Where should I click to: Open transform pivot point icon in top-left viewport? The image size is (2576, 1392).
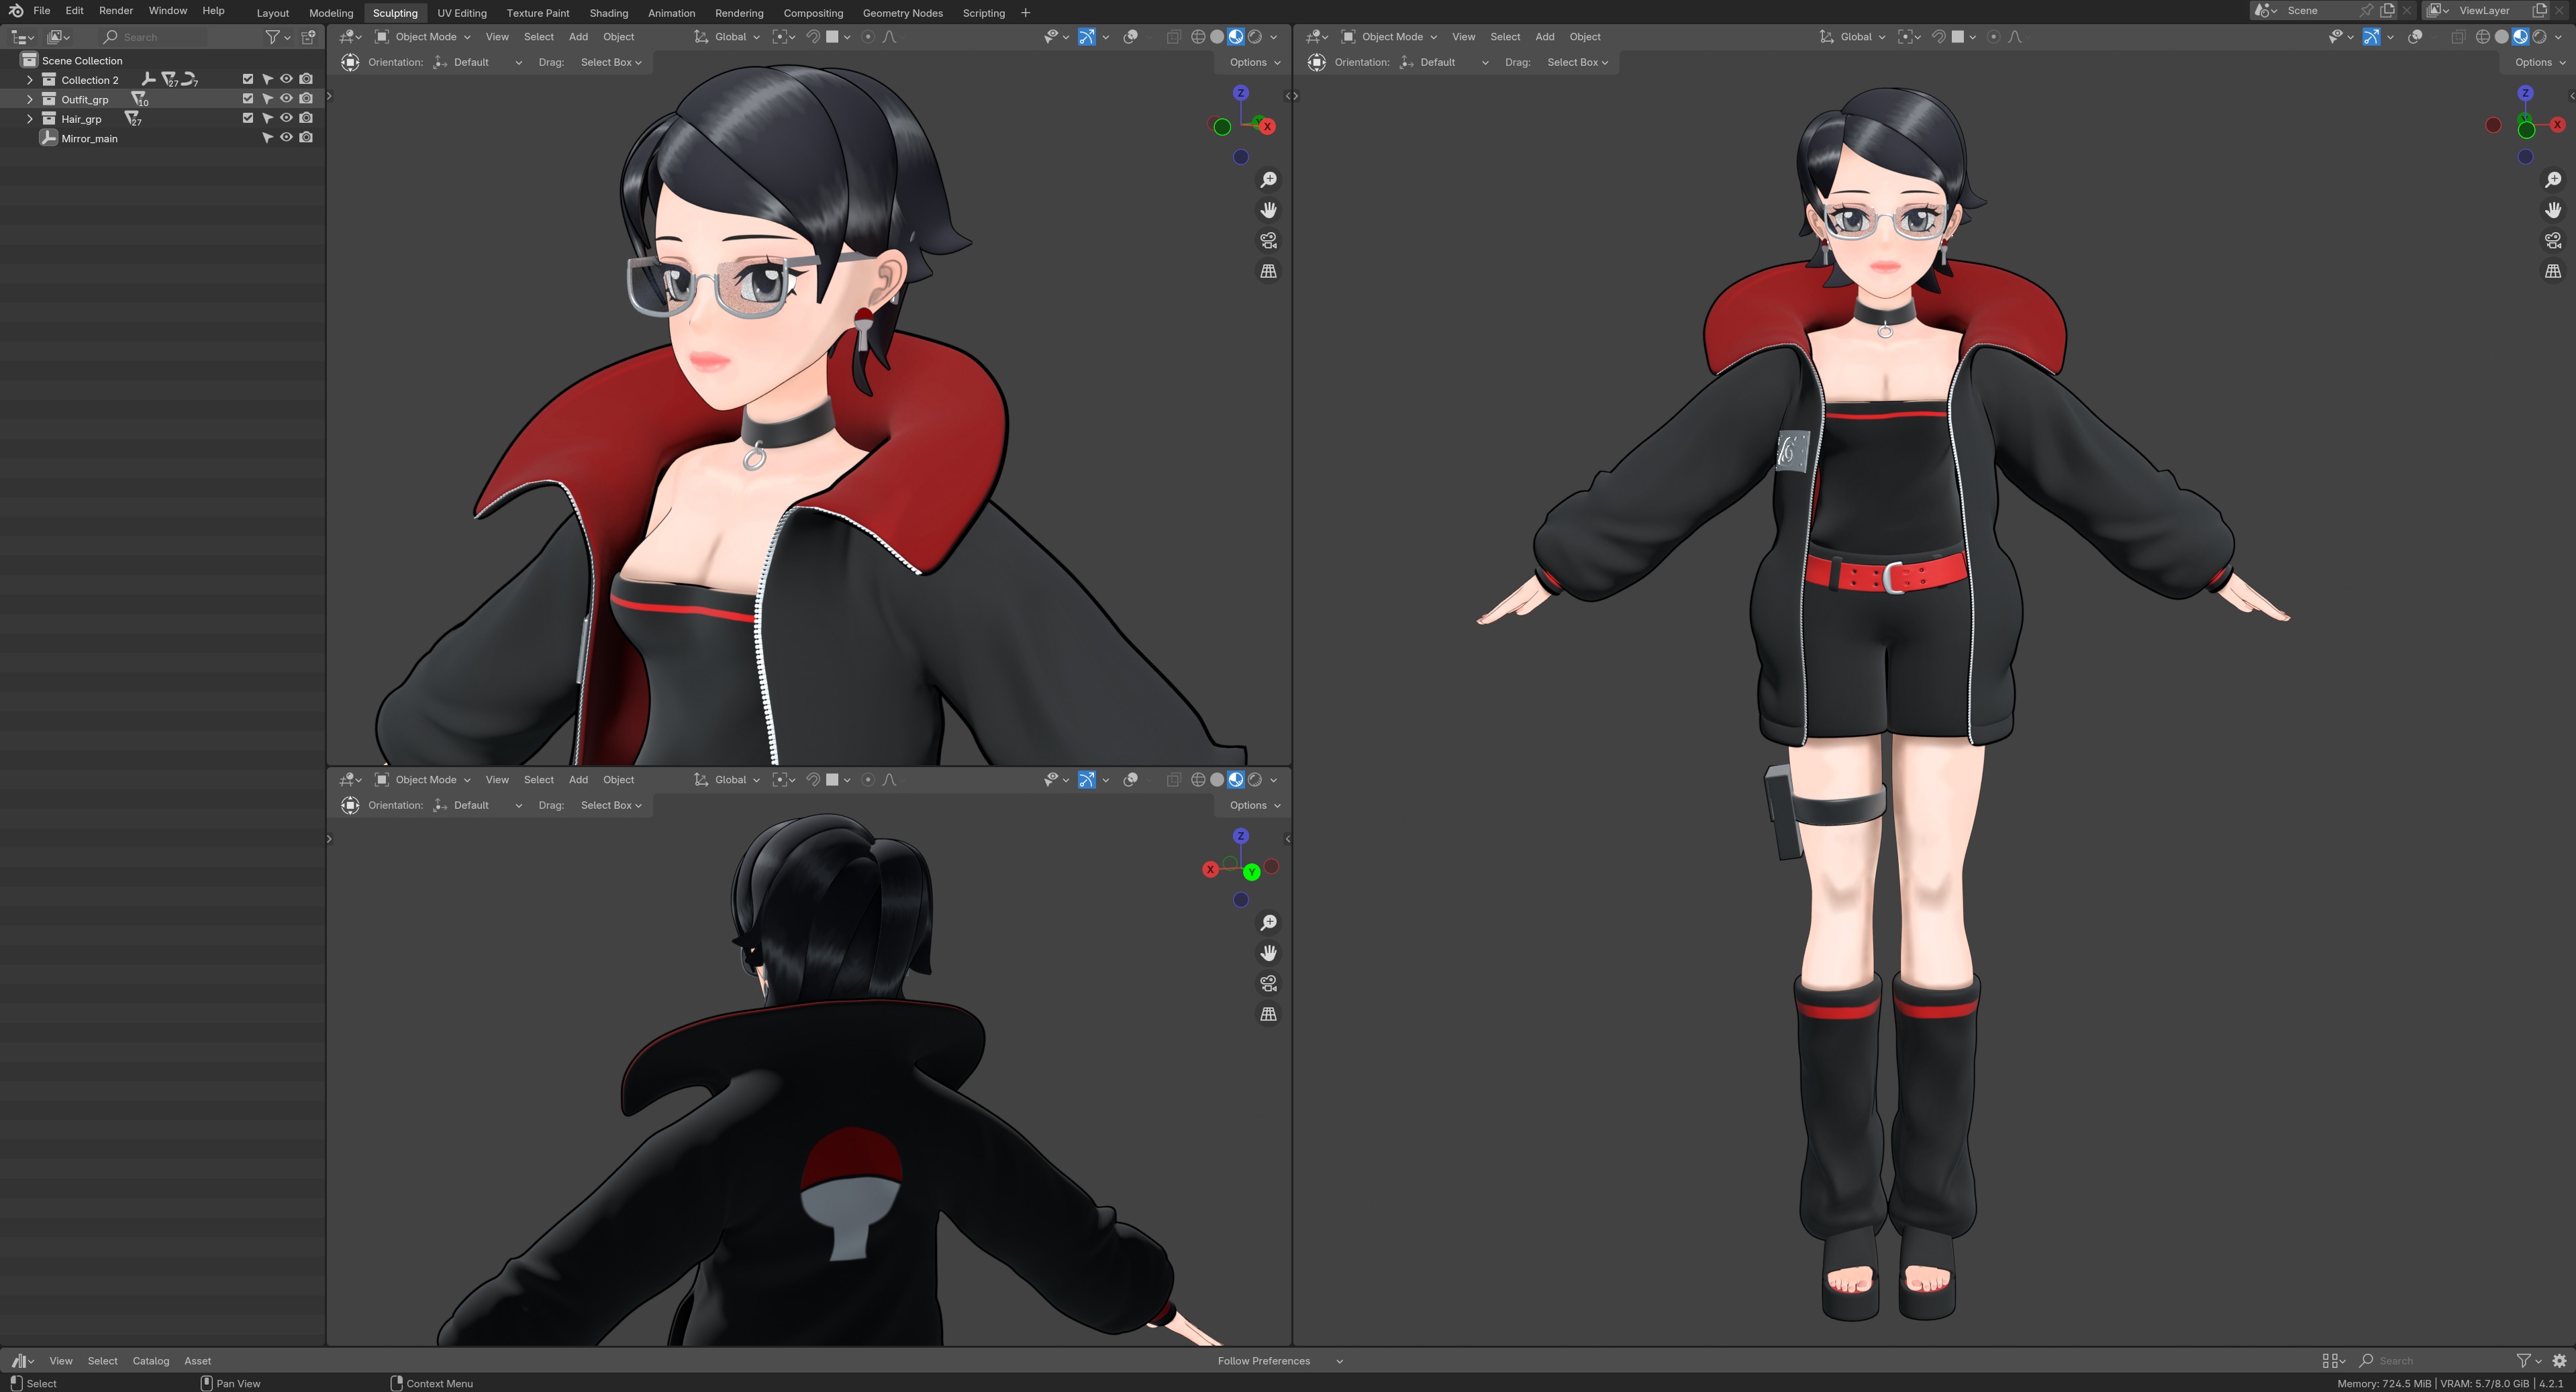[x=784, y=37]
